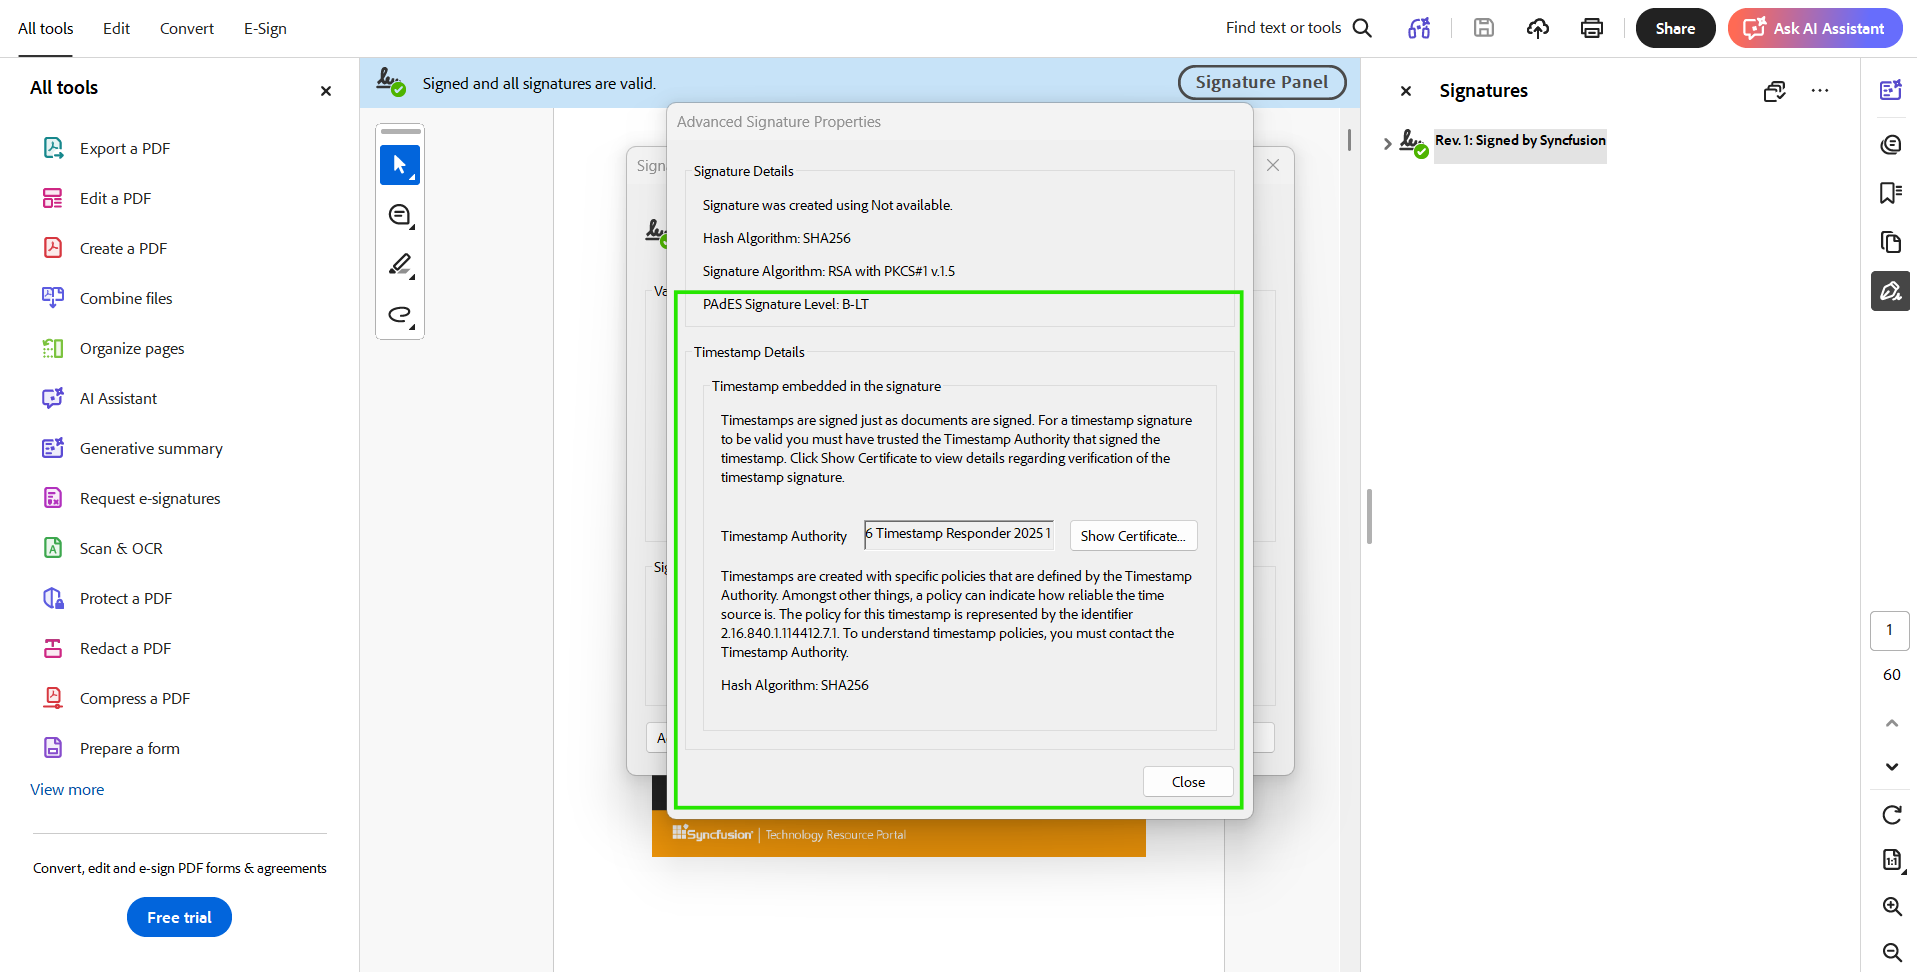Click the Show Certificate button
Screen dimensions: 1917x972
coord(1133,536)
